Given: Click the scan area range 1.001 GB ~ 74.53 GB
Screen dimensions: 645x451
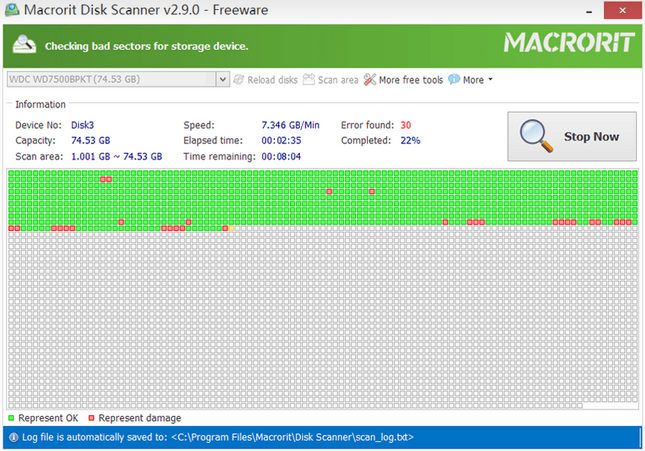Looking at the screenshot, I should coord(116,157).
